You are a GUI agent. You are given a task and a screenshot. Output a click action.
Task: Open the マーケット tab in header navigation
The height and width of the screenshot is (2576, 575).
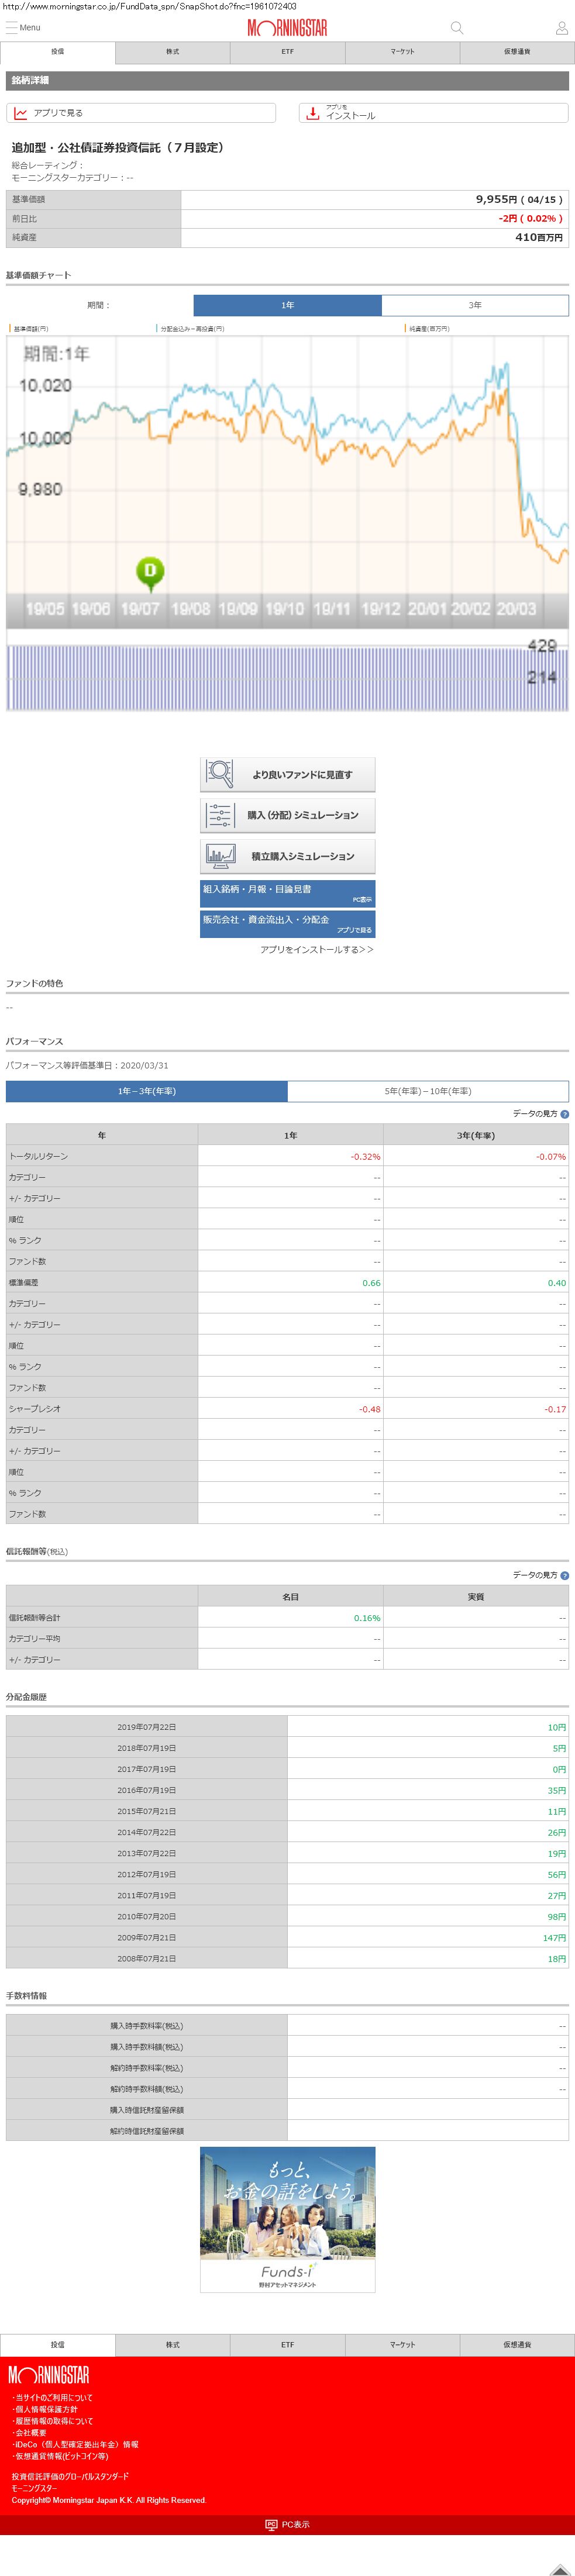[402, 52]
